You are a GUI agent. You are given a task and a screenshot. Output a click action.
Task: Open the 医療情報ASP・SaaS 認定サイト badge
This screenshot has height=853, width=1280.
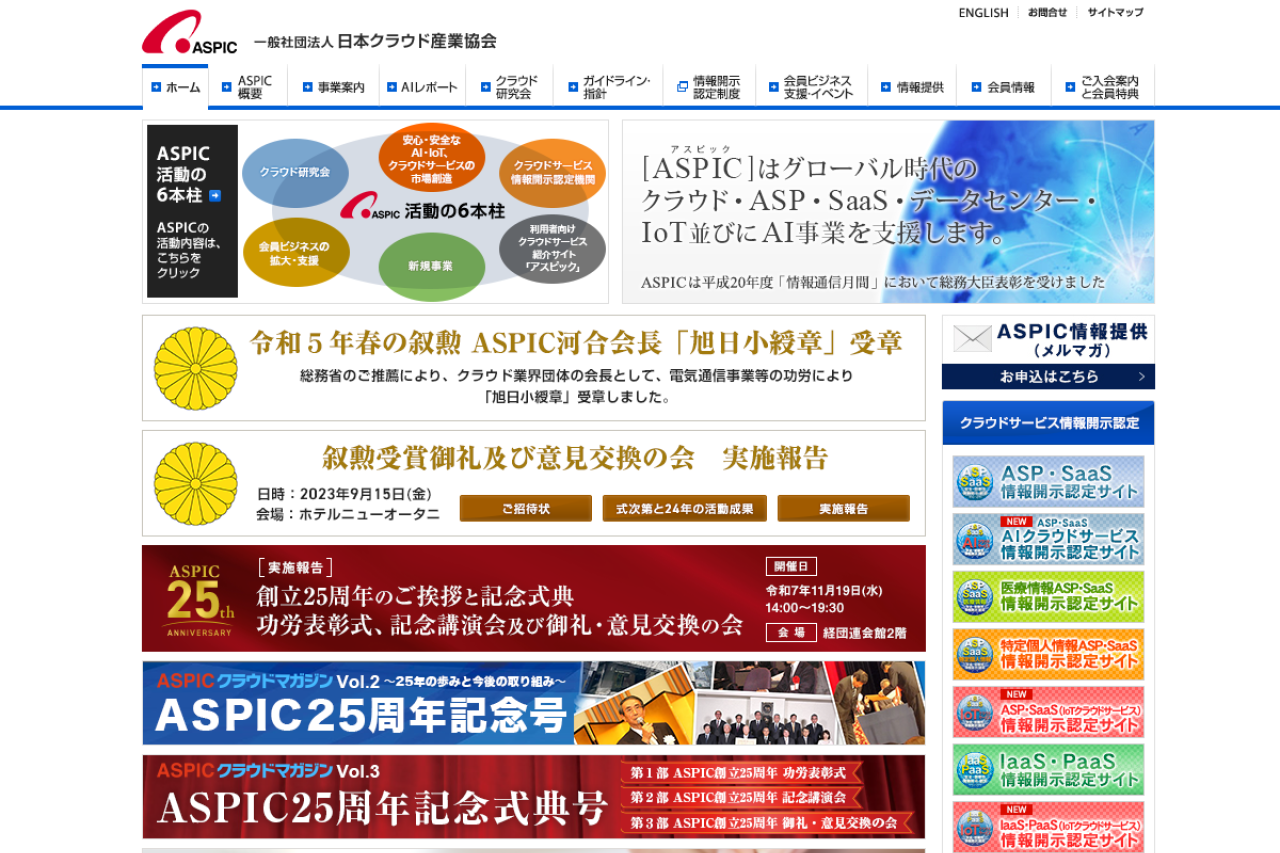1048,597
